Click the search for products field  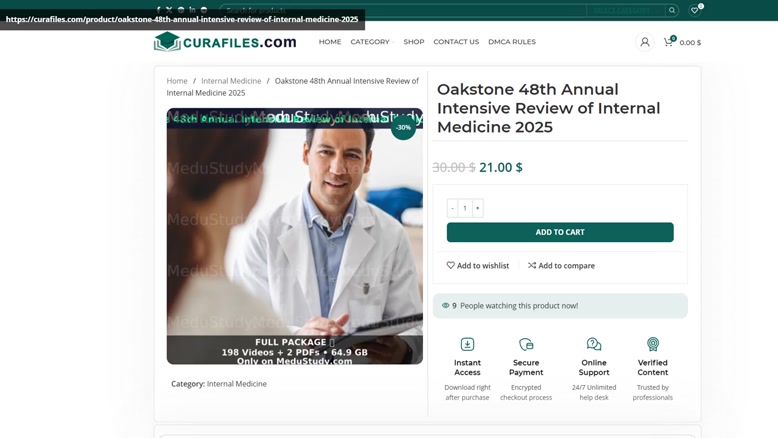pos(403,10)
